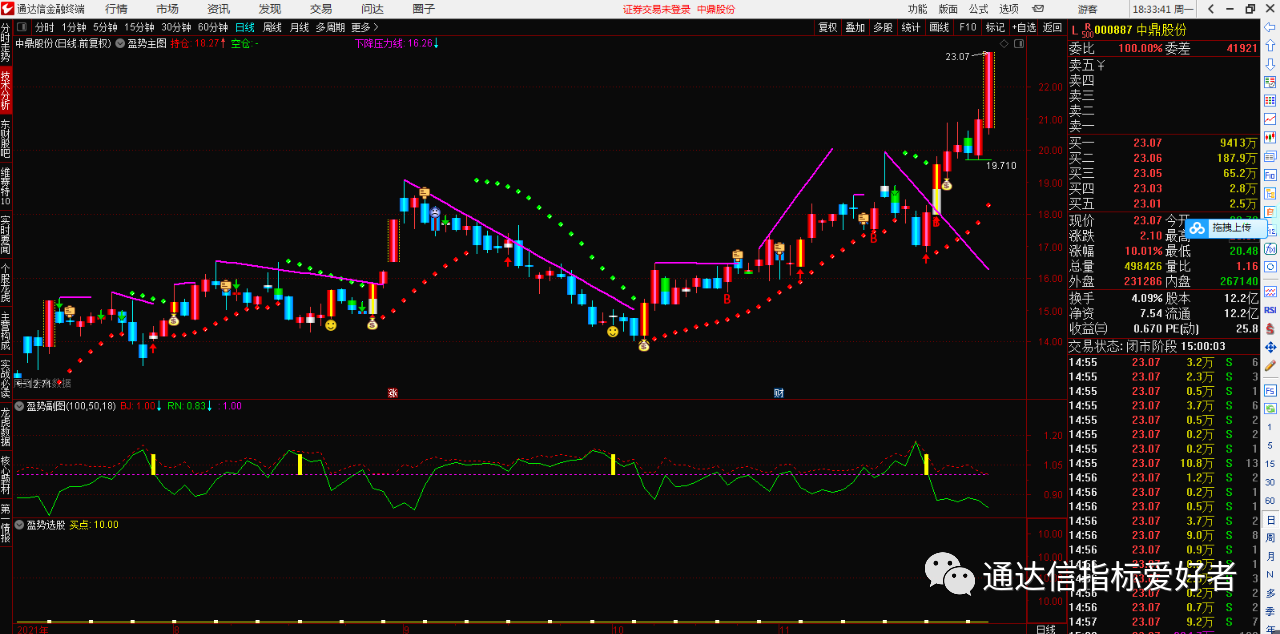Open the 市场 menu
The height and width of the screenshot is (634, 1280).
(167, 8)
